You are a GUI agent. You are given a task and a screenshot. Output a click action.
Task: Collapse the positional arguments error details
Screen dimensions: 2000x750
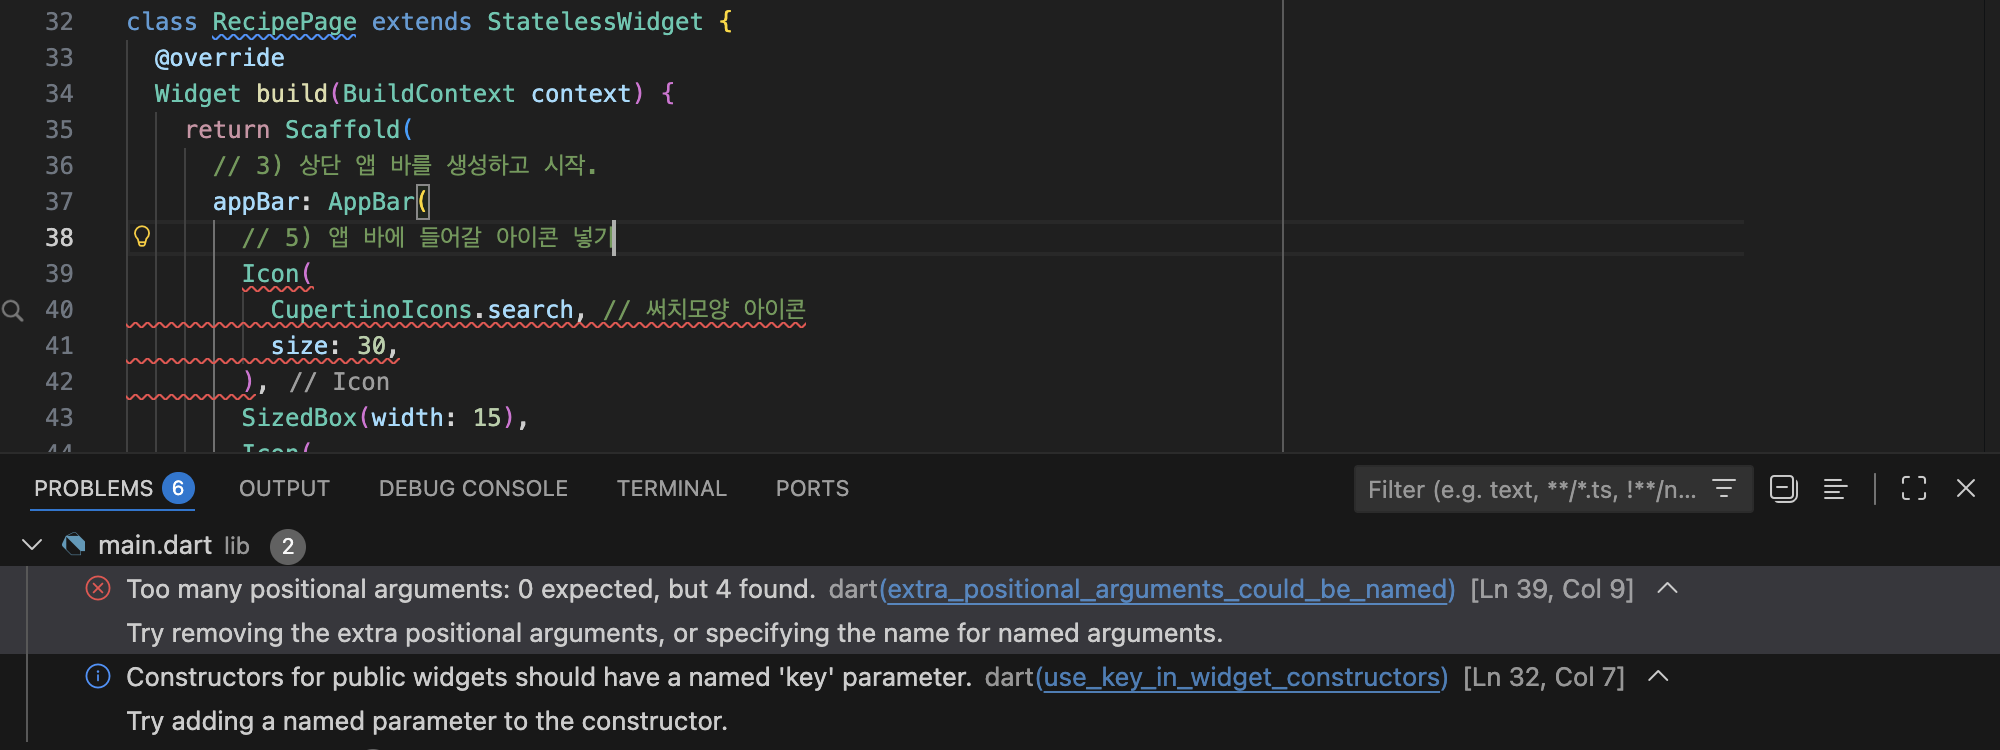(1667, 588)
